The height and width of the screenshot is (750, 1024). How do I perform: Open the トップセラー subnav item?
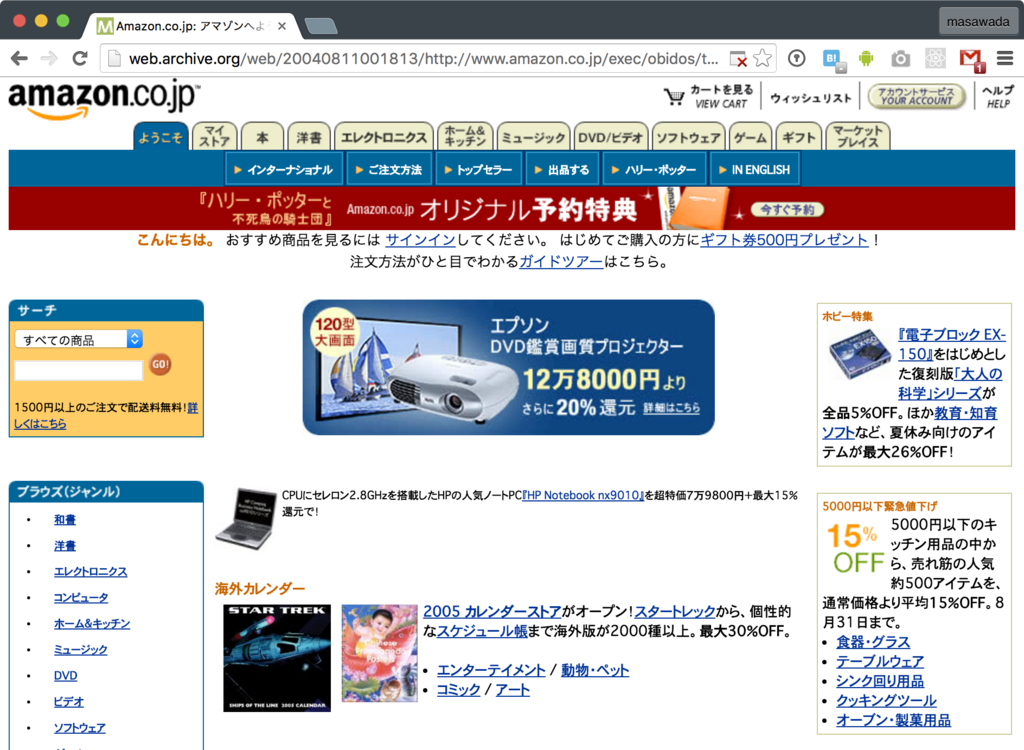coord(478,170)
